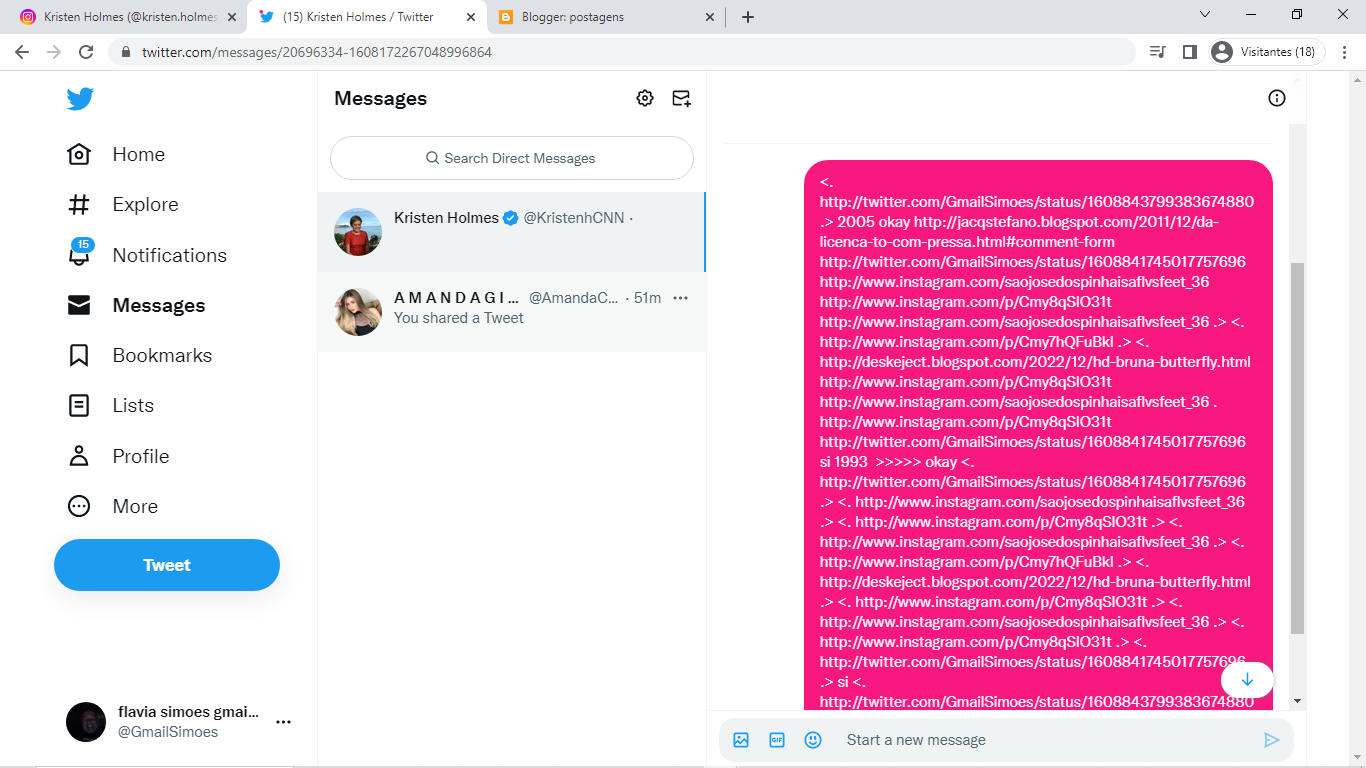The width and height of the screenshot is (1366, 768).
Task: Close the Blogger: postagens tab
Action: [x=710, y=17]
